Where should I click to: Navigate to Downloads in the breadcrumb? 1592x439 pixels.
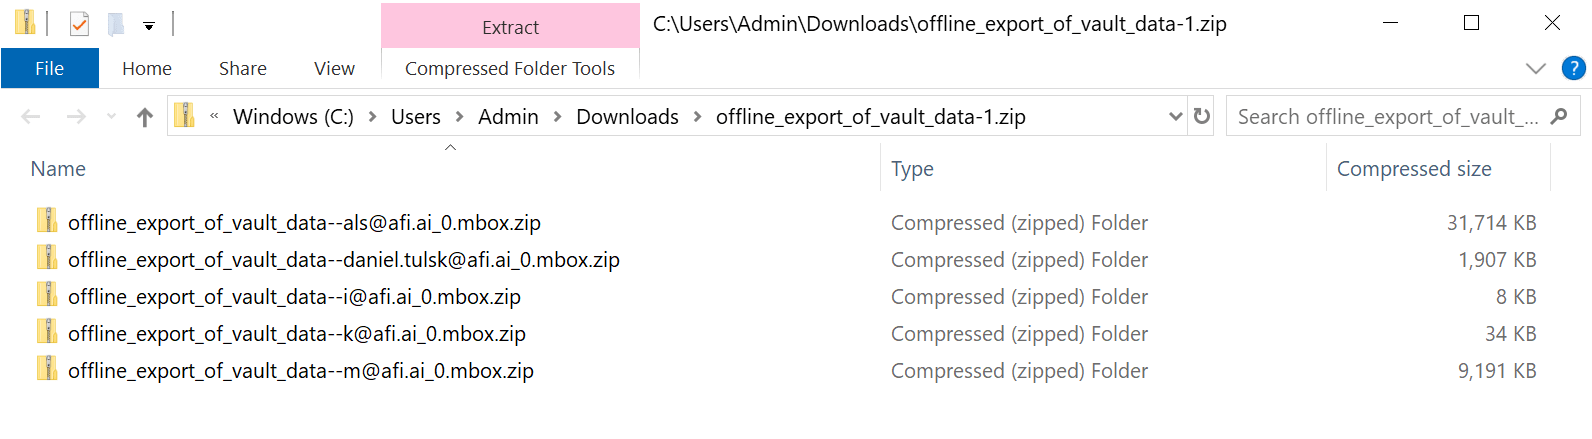coord(627,117)
